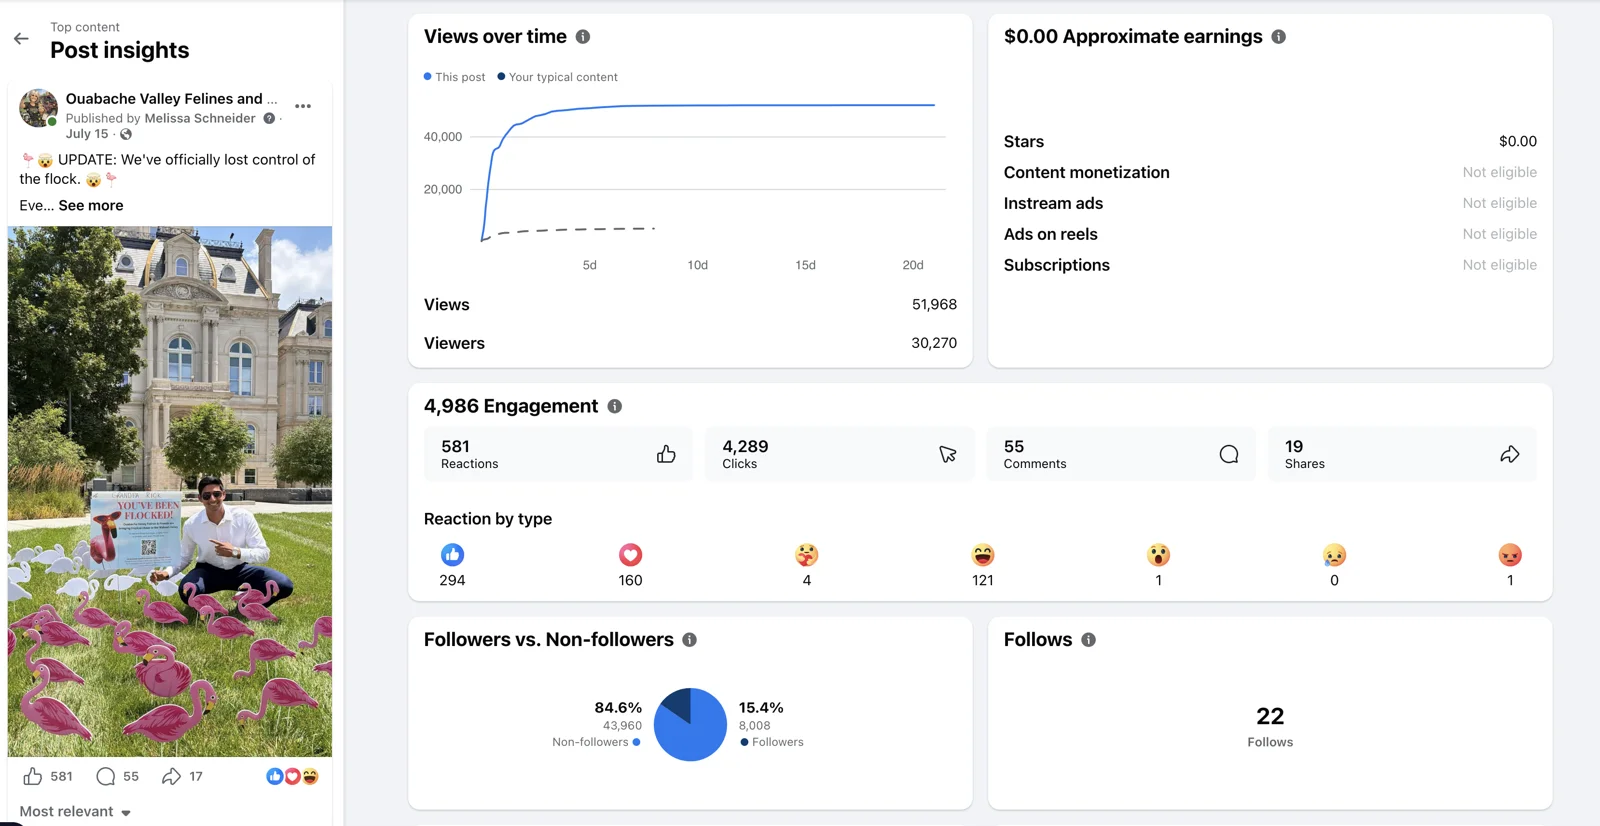Click the Like reaction icon showing 294
Viewport: 1600px width, 826px height.
[452, 555]
